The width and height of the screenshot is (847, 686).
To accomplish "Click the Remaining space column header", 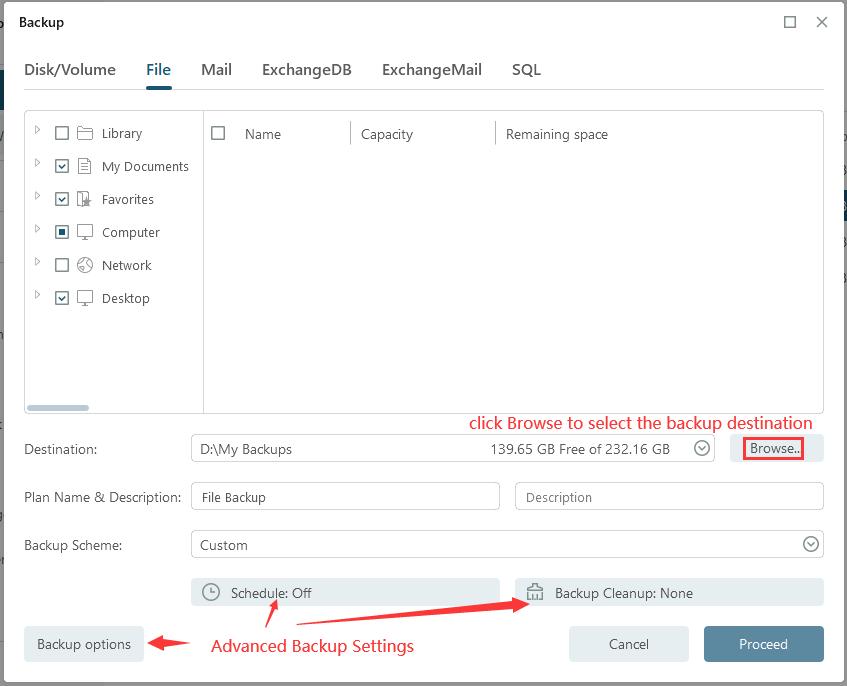I will [557, 134].
